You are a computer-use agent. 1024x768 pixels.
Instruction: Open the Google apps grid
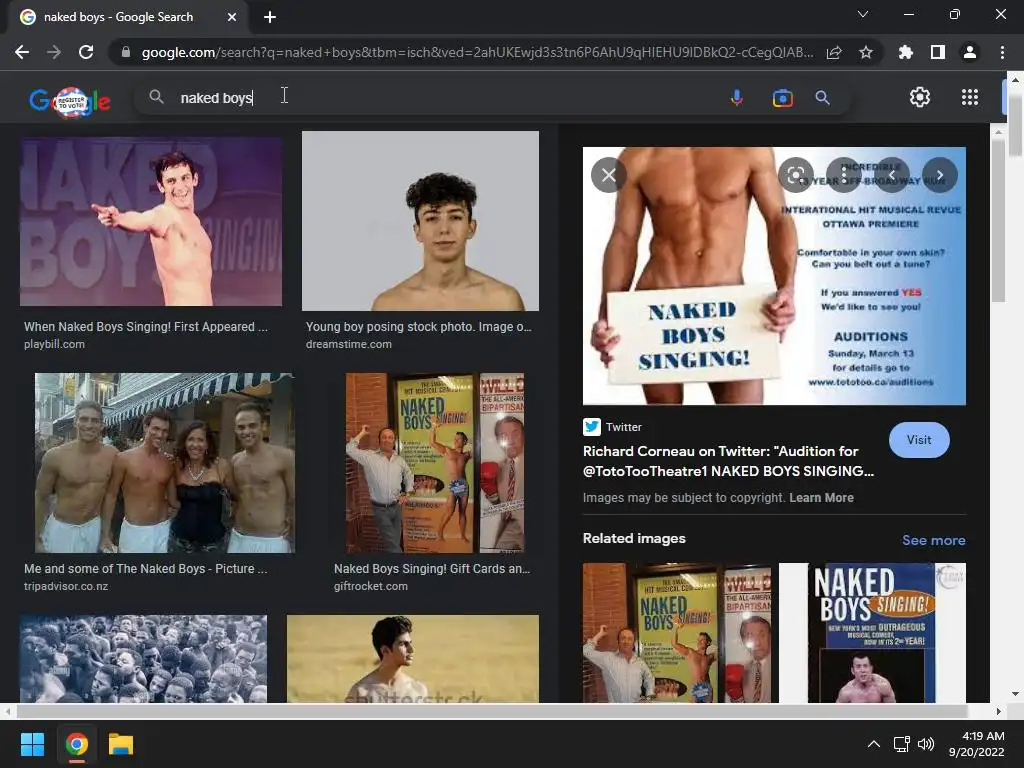[x=970, y=97]
